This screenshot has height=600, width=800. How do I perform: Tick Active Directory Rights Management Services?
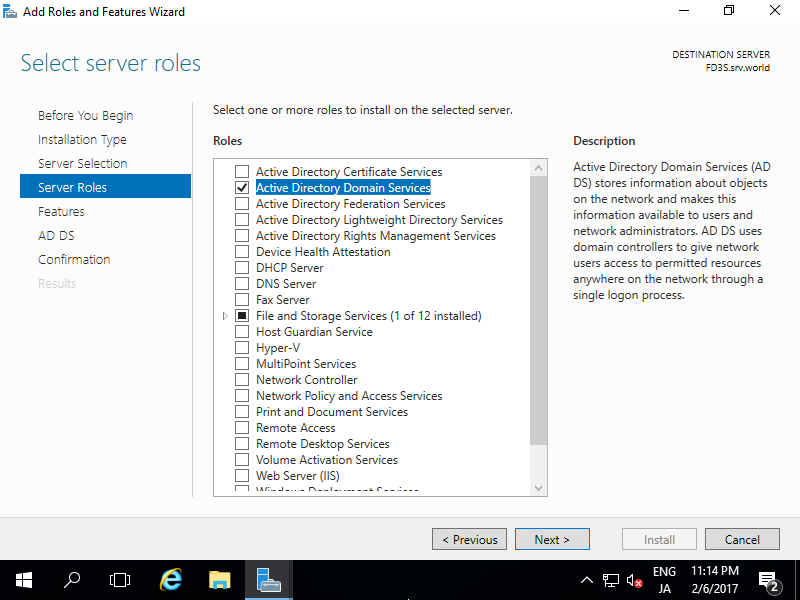pyautogui.click(x=242, y=235)
